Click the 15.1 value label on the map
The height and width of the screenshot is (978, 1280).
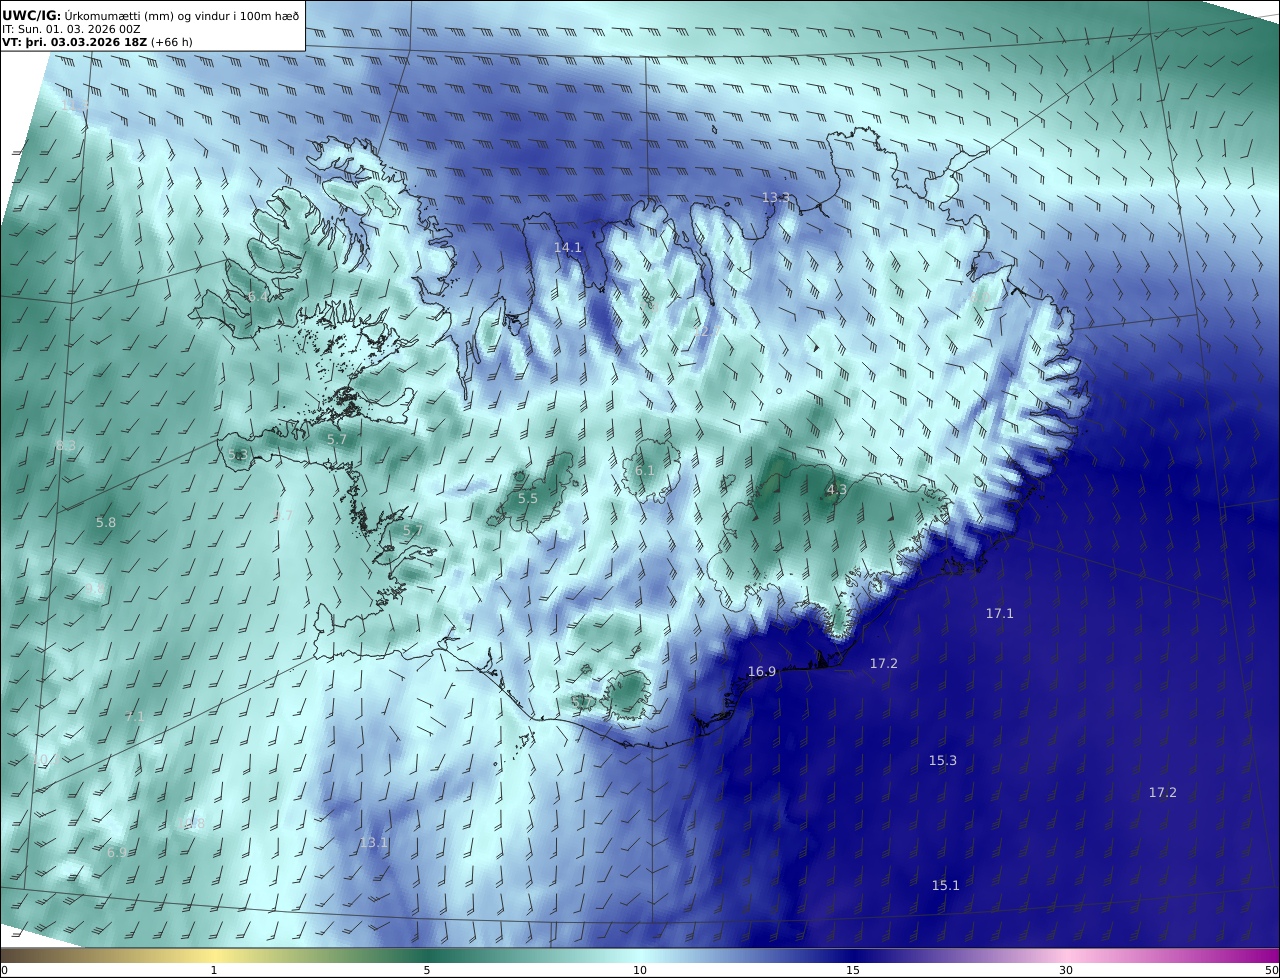(x=945, y=885)
